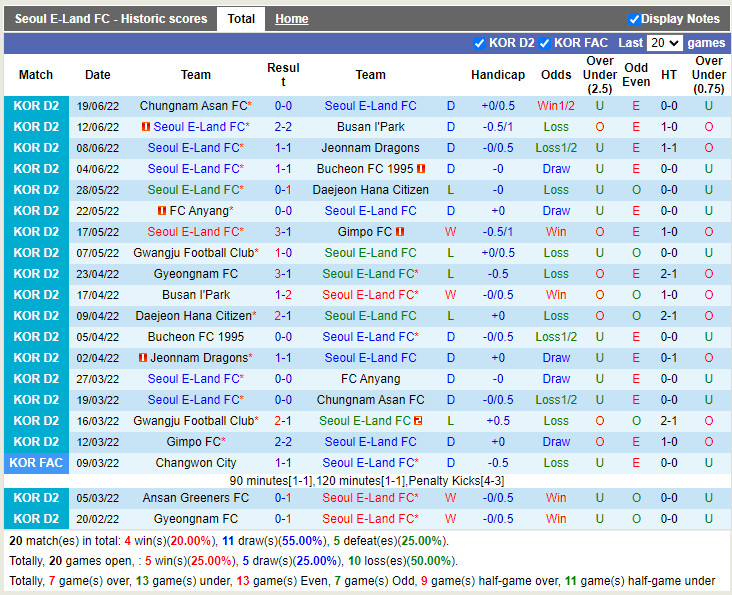
Task: Click red card icon before Jeonnam Dragons on 02/04/22
Action: pyautogui.click(x=144, y=358)
